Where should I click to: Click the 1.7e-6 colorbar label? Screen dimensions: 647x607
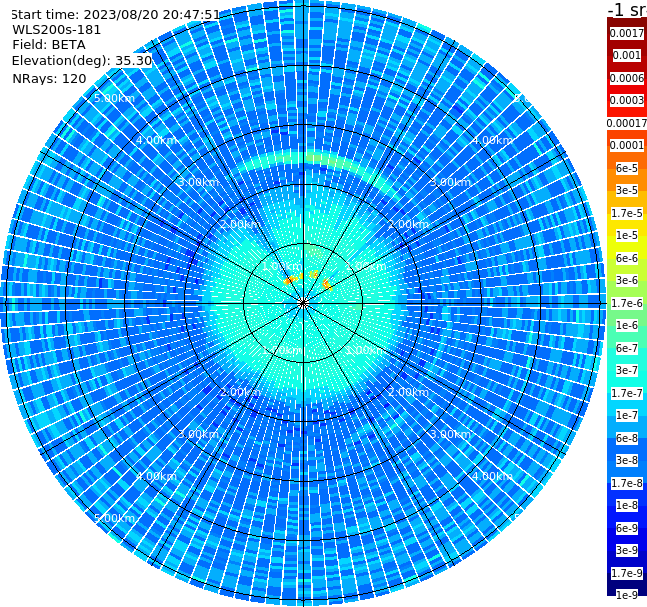[x=627, y=303]
